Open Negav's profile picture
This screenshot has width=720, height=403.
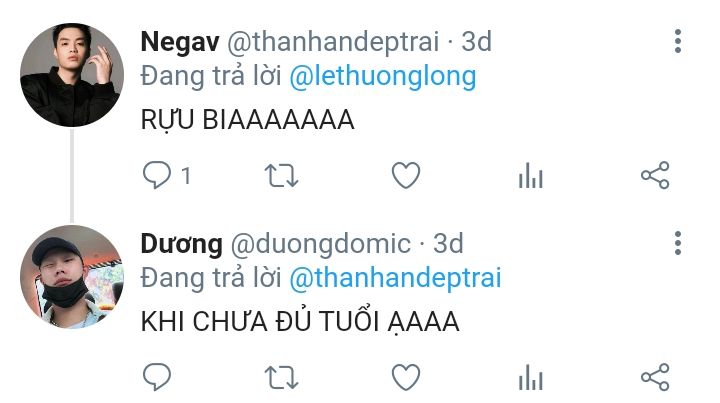(72, 75)
